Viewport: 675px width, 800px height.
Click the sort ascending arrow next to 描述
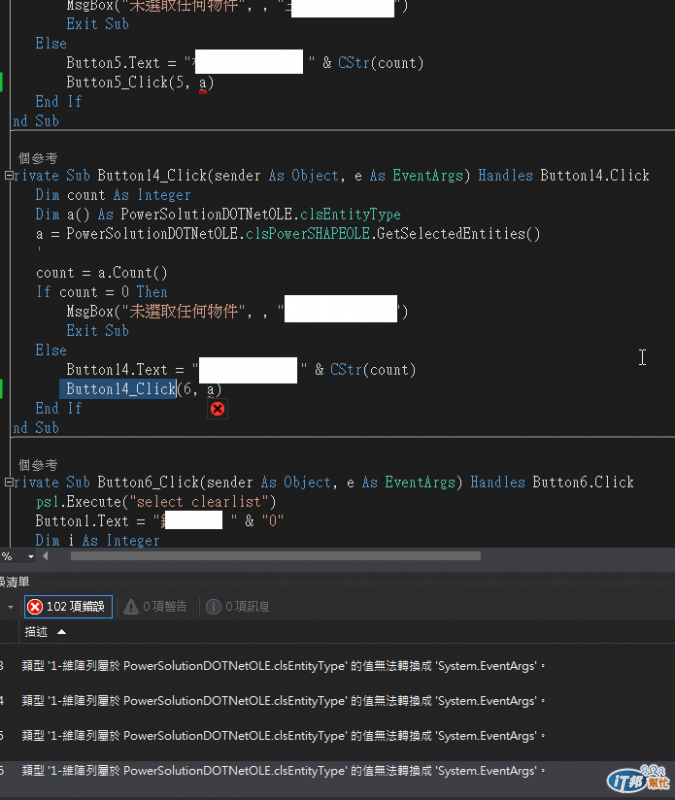pos(62,632)
